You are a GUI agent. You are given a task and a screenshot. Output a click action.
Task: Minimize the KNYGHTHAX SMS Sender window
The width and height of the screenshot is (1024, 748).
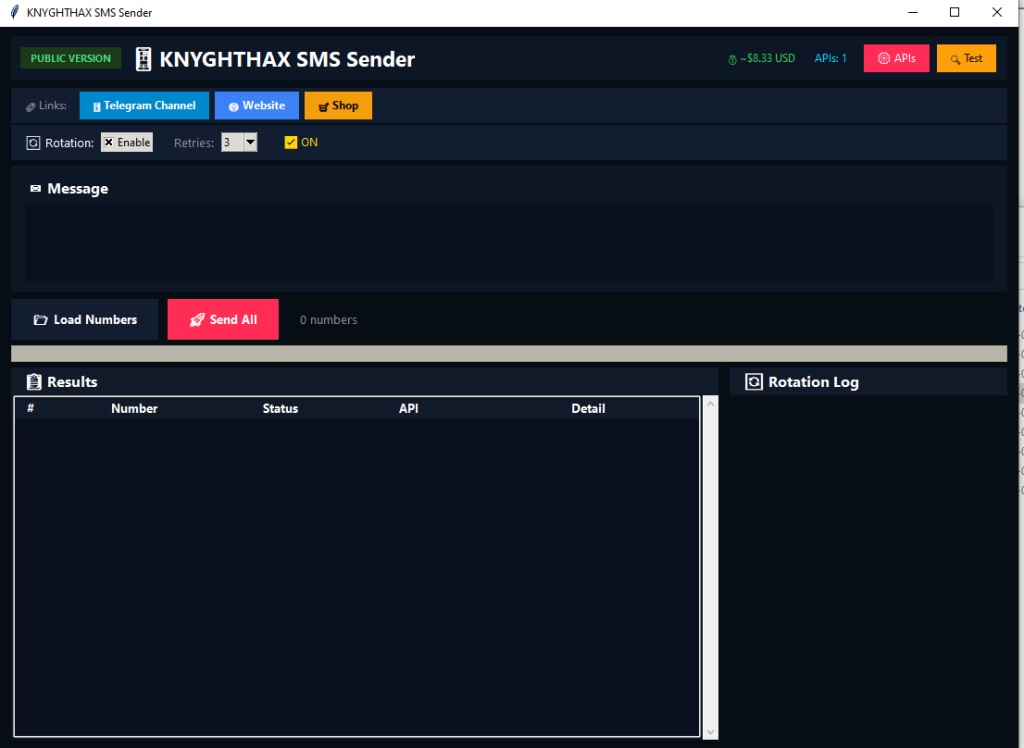[x=913, y=12]
